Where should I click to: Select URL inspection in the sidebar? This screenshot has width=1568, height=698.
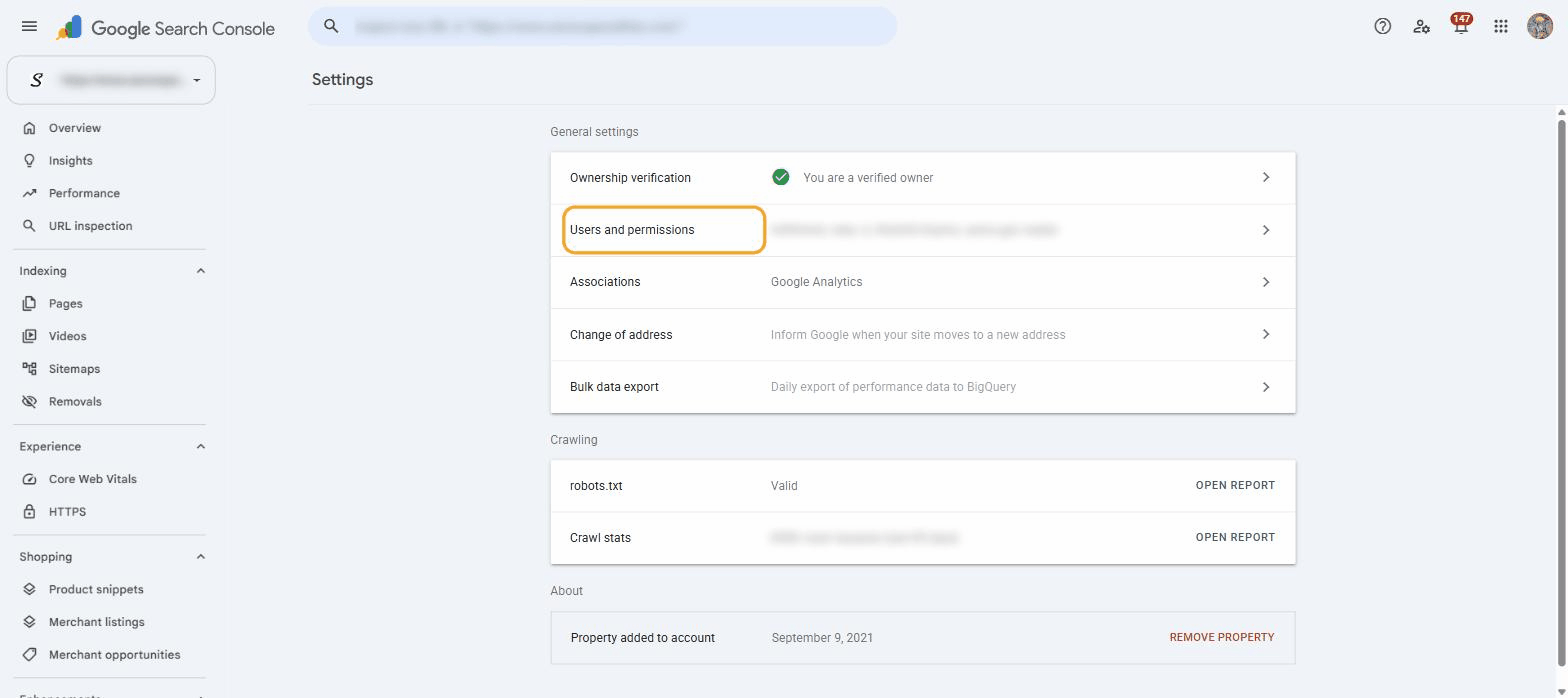90,226
